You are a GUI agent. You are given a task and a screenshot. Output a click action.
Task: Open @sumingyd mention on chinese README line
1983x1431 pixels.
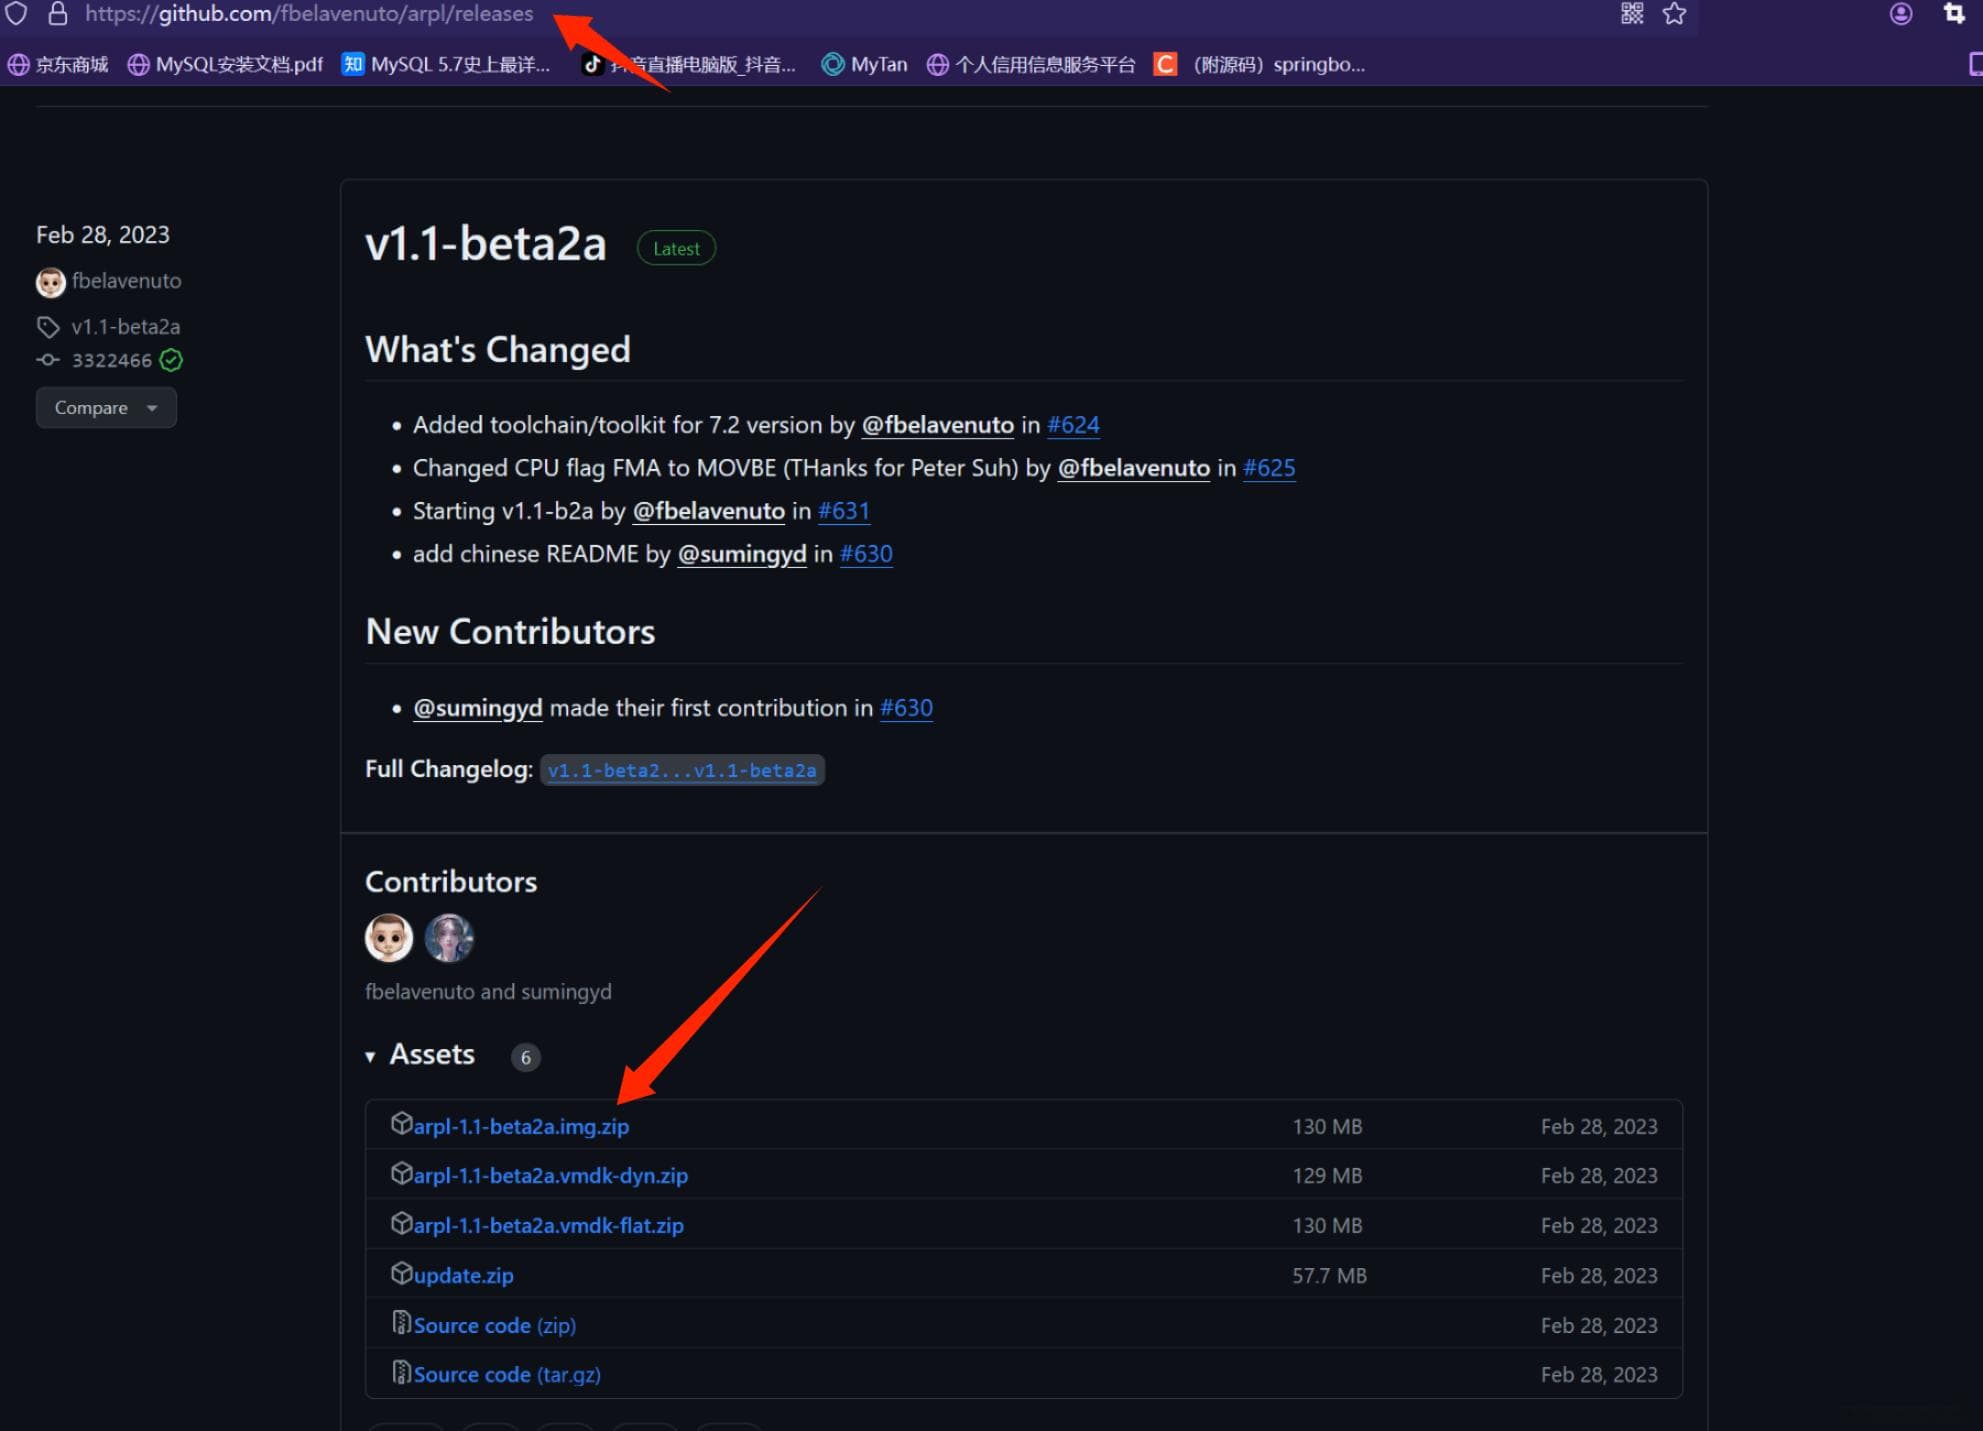tap(742, 554)
